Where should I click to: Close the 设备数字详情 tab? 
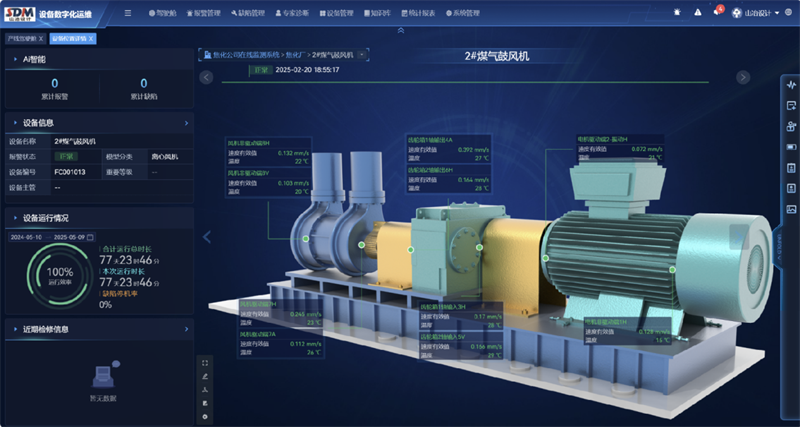(x=92, y=38)
